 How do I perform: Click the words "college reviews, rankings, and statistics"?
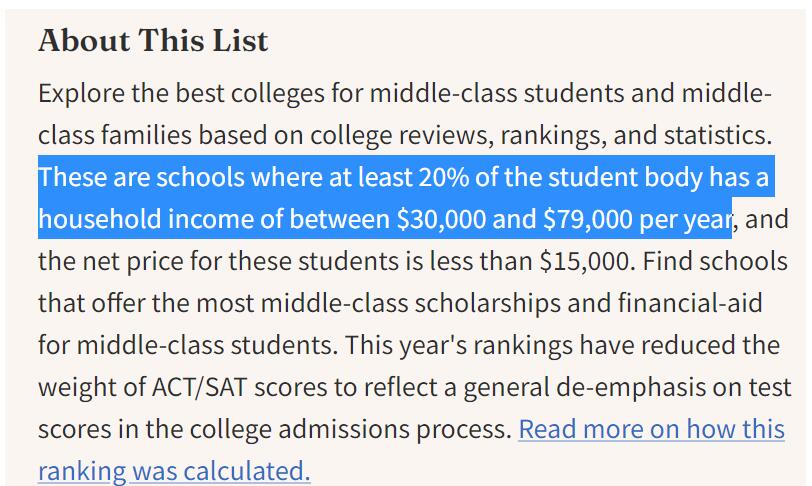(538, 136)
